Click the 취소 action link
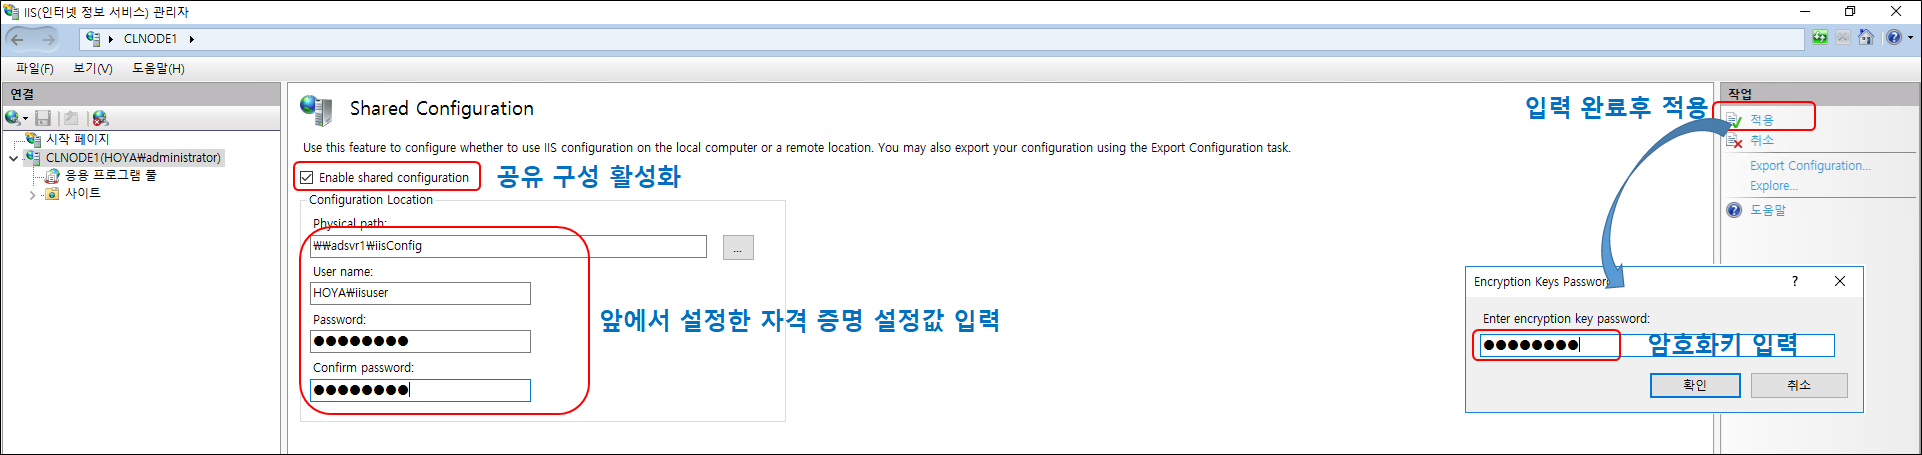The width and height of the screenshot is (1922, 455). [x=1762, y=141]
